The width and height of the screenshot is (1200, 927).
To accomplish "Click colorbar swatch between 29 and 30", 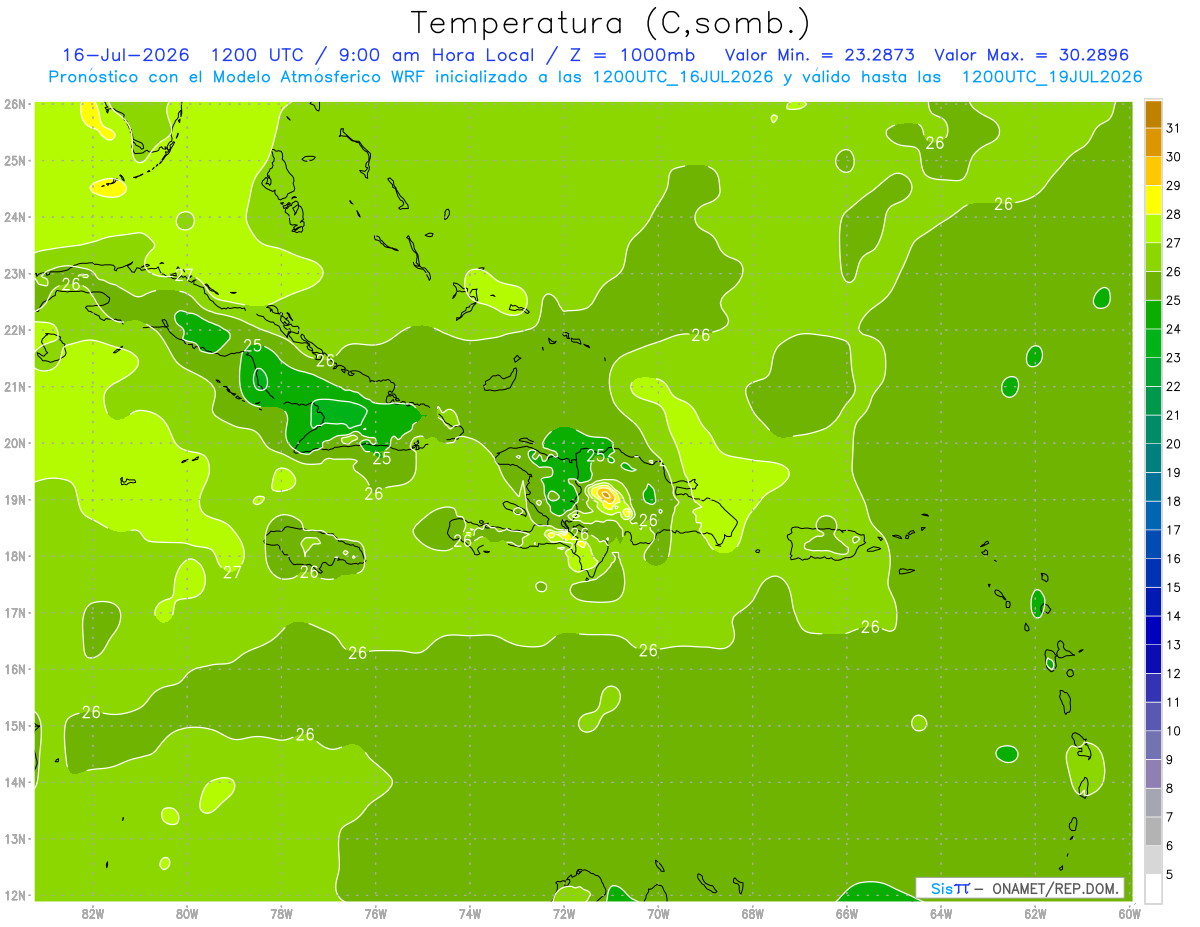I will pyautogui.click(x=1153, y=172).
